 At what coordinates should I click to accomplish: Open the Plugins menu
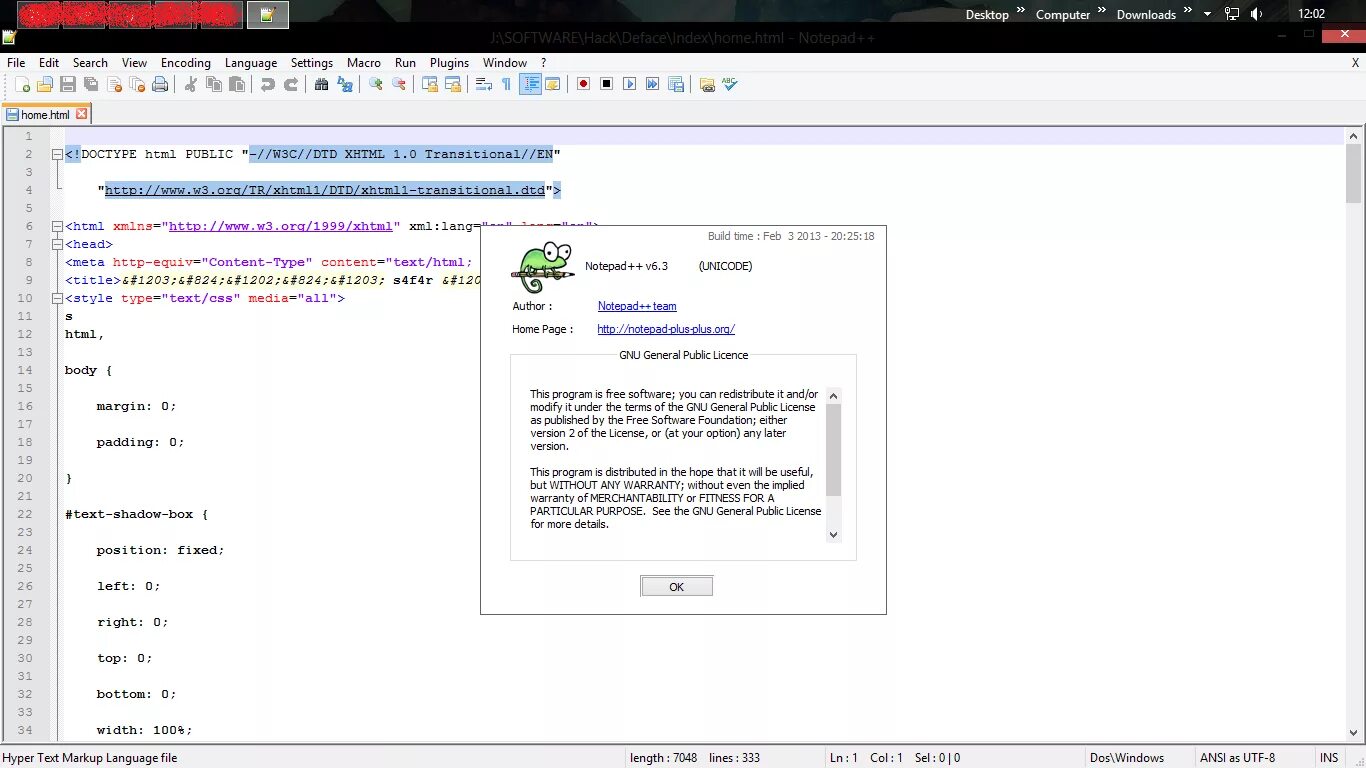(x=449, y=62)
